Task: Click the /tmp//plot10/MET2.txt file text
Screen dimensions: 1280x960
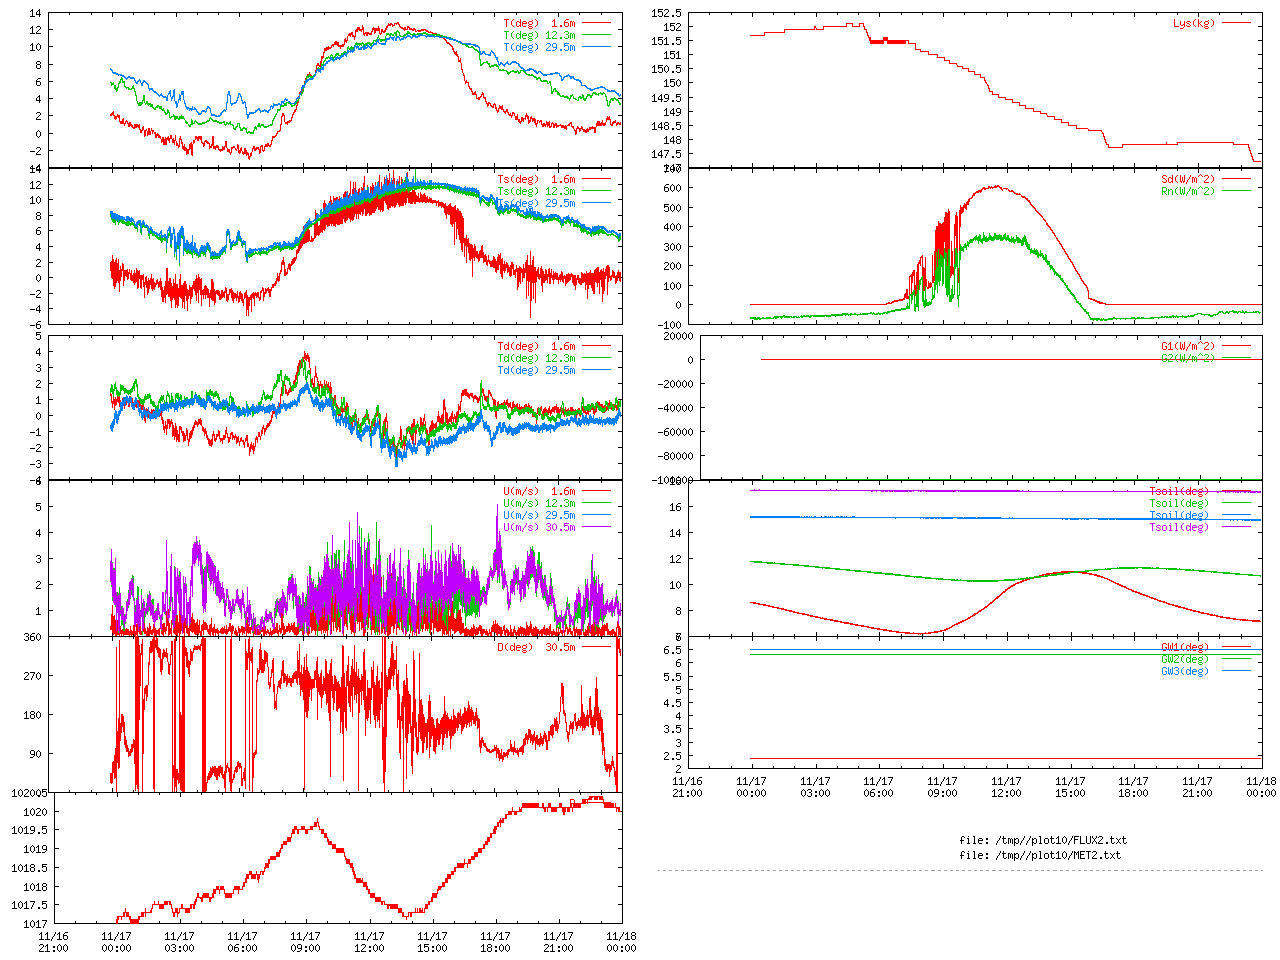Action: (1040, 855)
